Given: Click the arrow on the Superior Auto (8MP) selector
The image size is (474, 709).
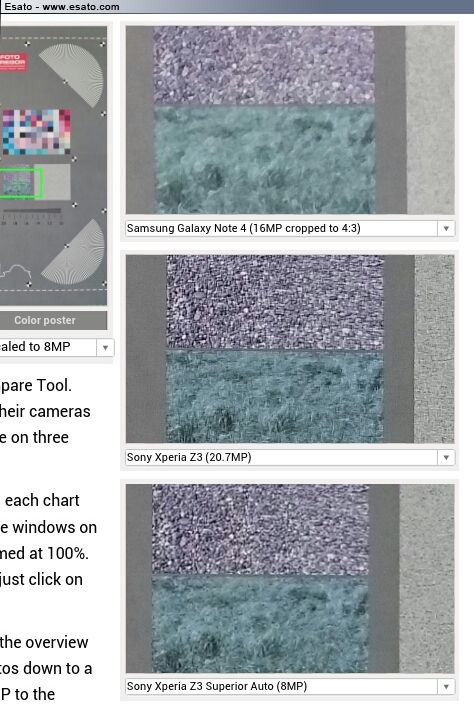Looking at the screenshot, I should pyautogui.click(x=446, y=686).
